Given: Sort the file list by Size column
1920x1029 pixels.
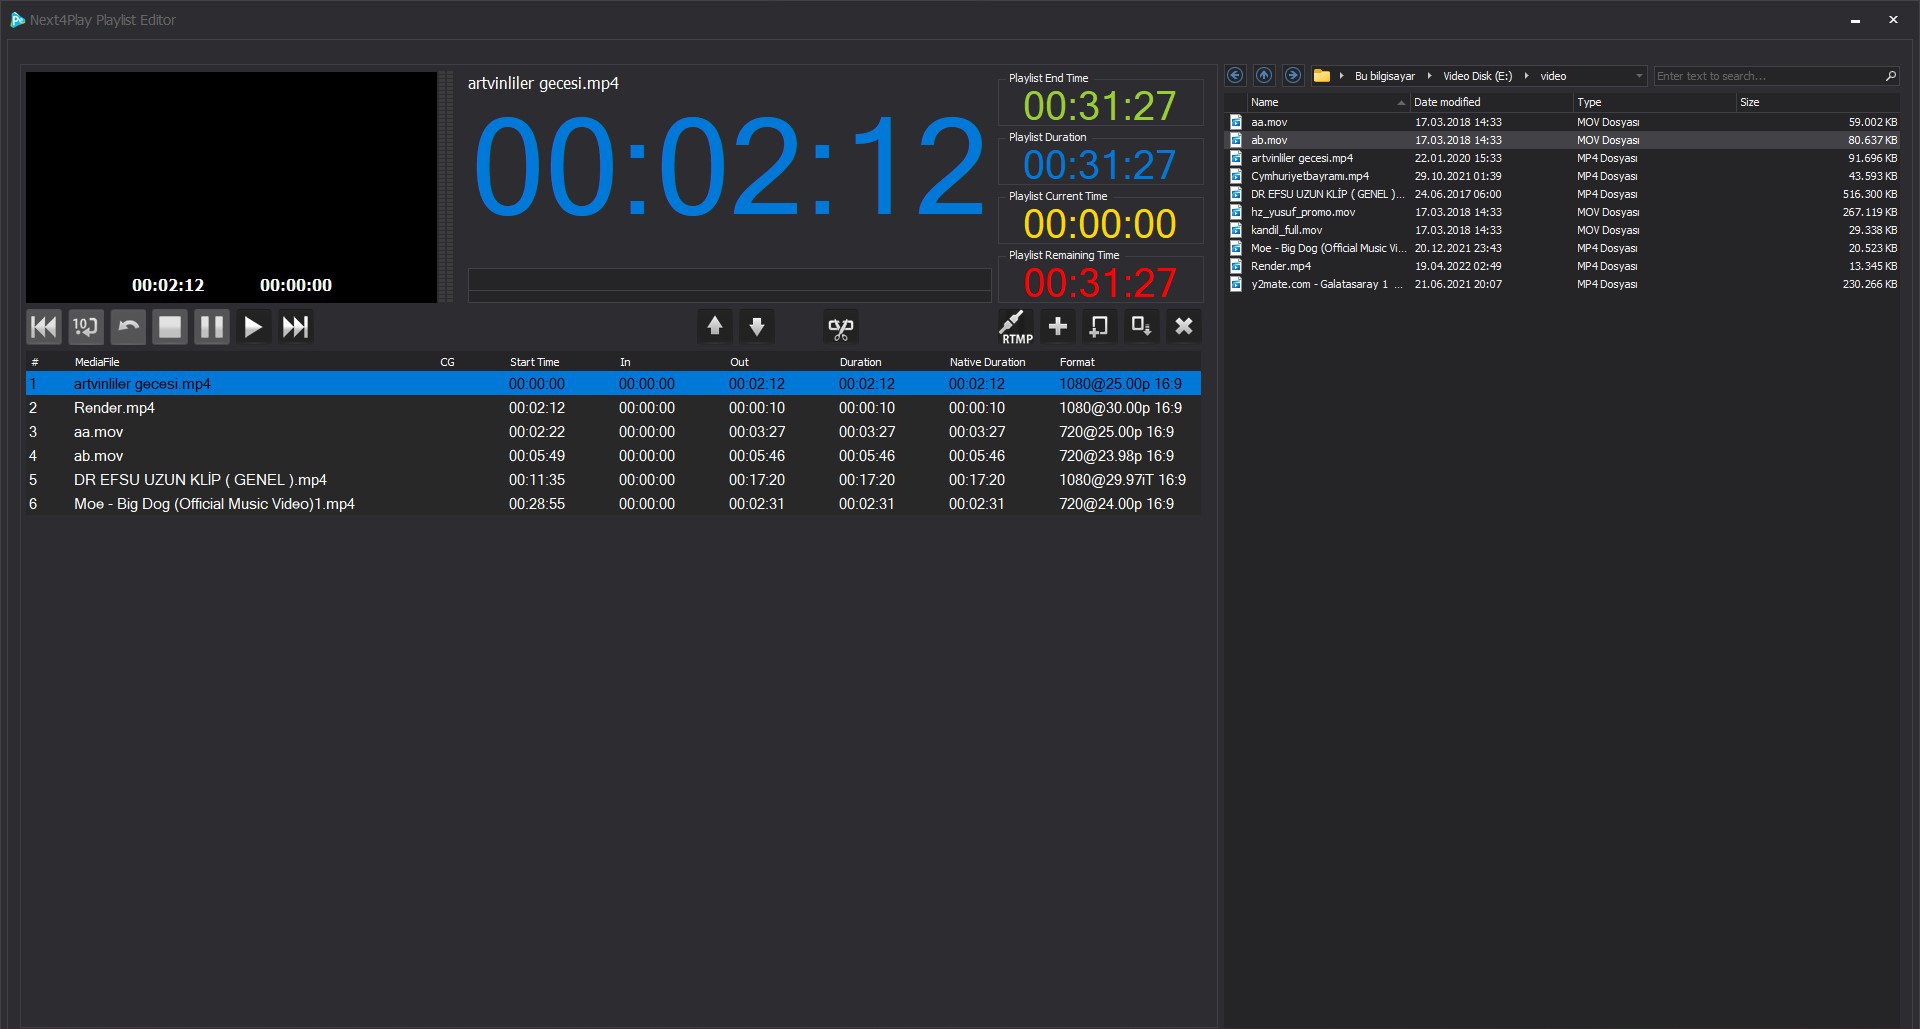Looking at the screenshot, I should coord(1749,102).
